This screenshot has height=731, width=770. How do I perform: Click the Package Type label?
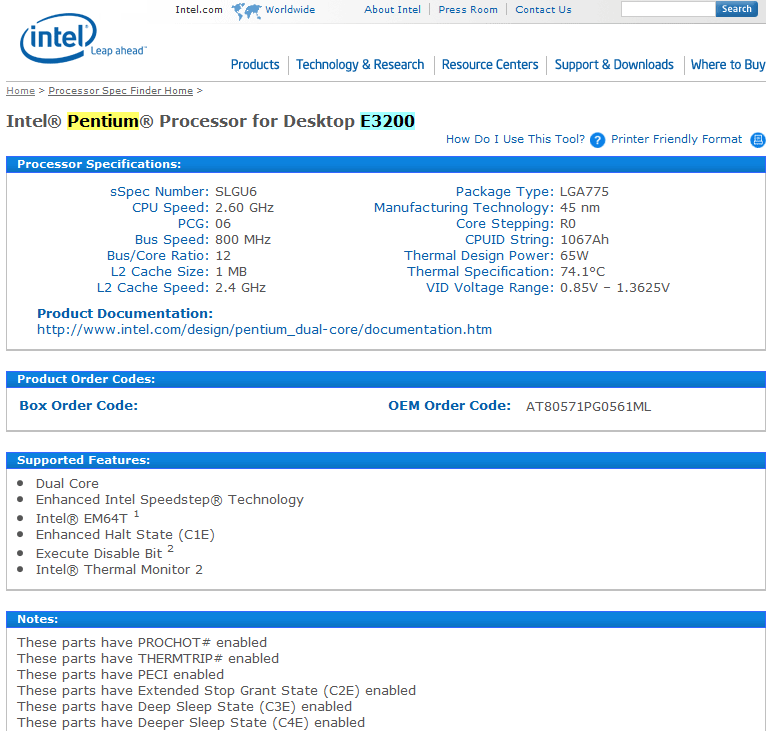point(505,191)
